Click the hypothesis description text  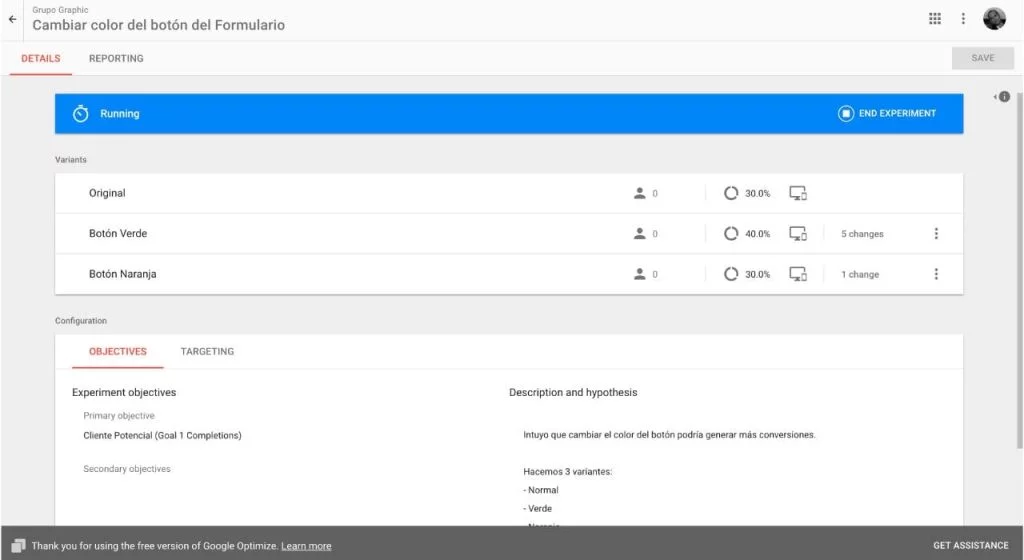[669, 435]
